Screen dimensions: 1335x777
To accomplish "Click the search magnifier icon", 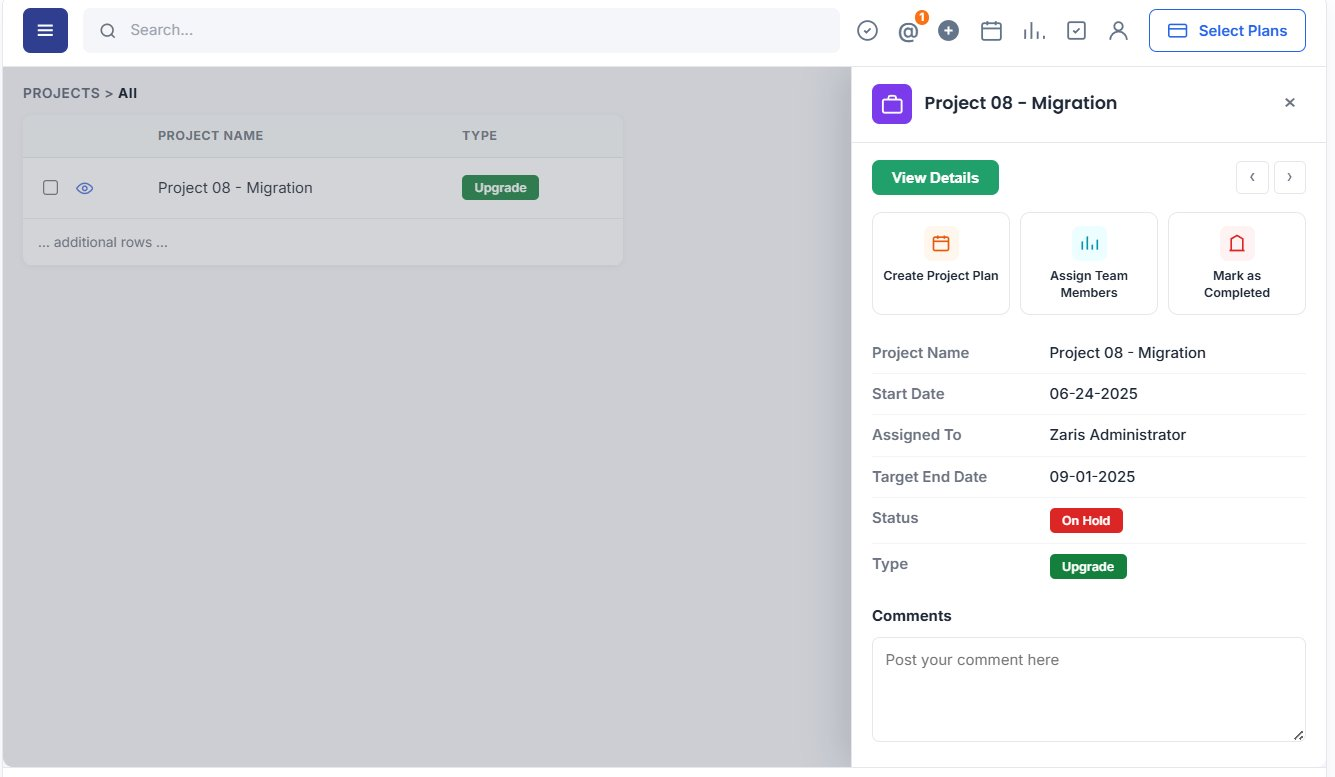I will [x=107, y=31].
